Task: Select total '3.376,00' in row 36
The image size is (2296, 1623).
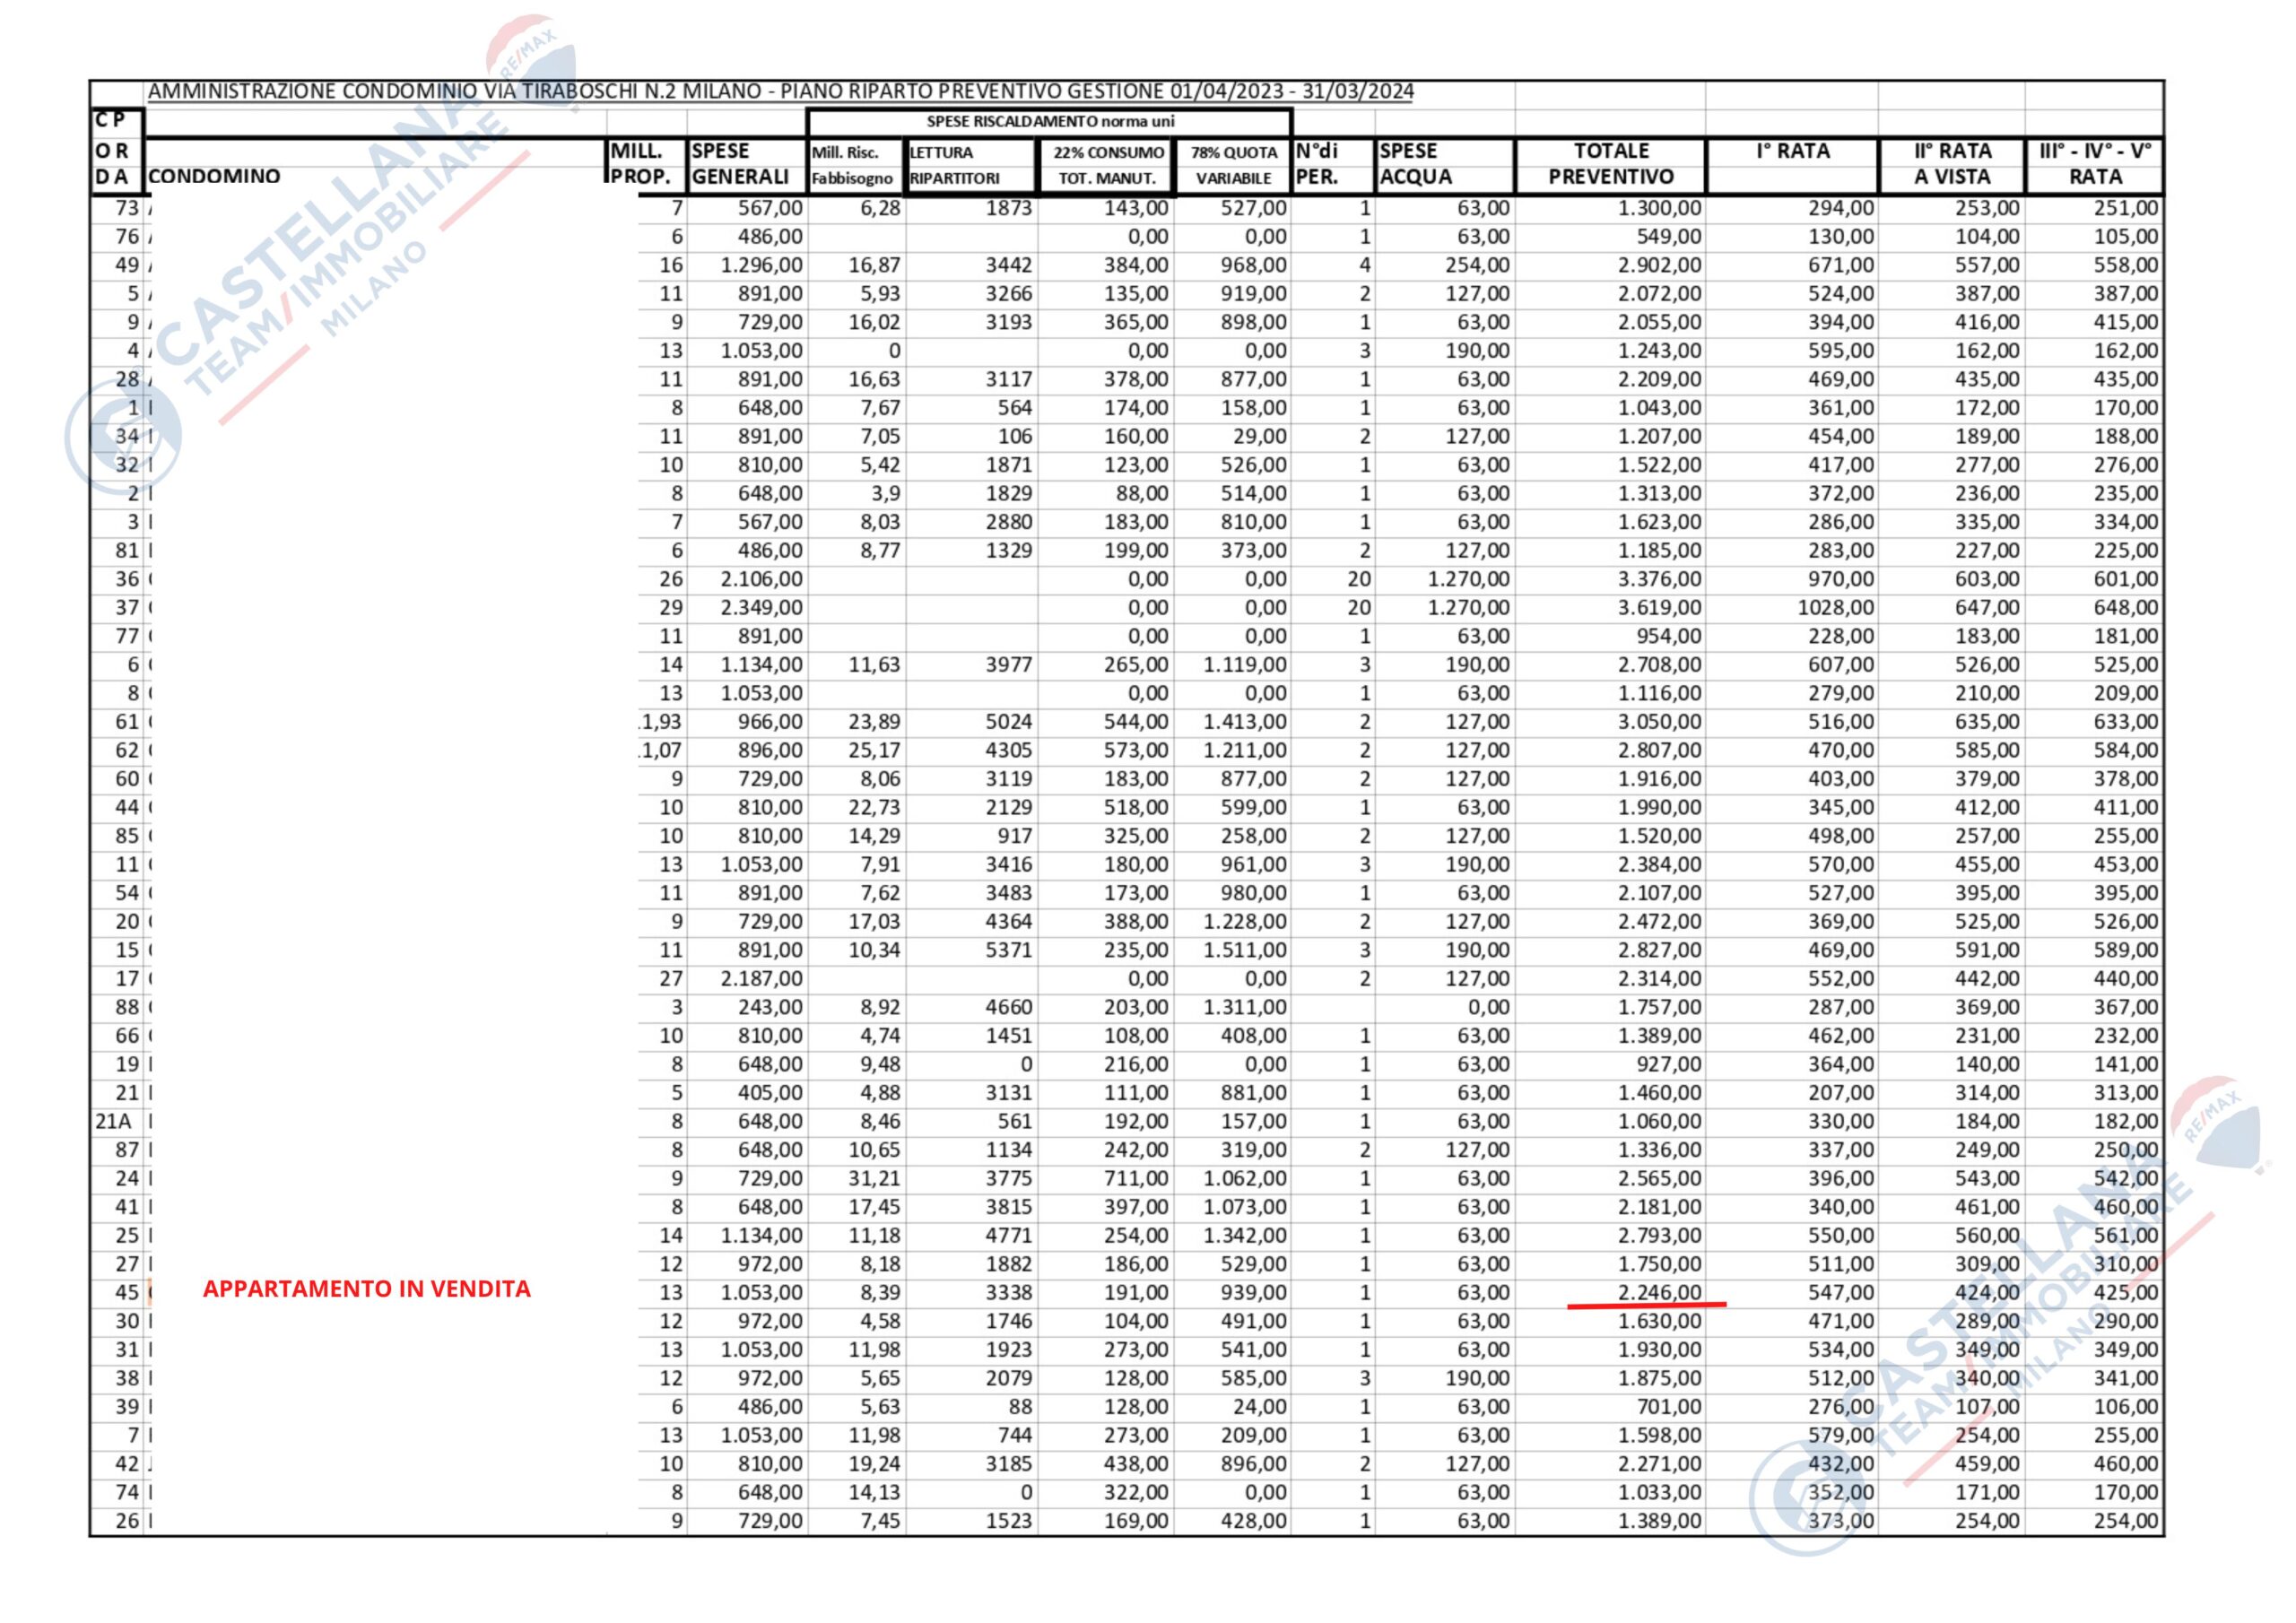Action: [1659, 579]
